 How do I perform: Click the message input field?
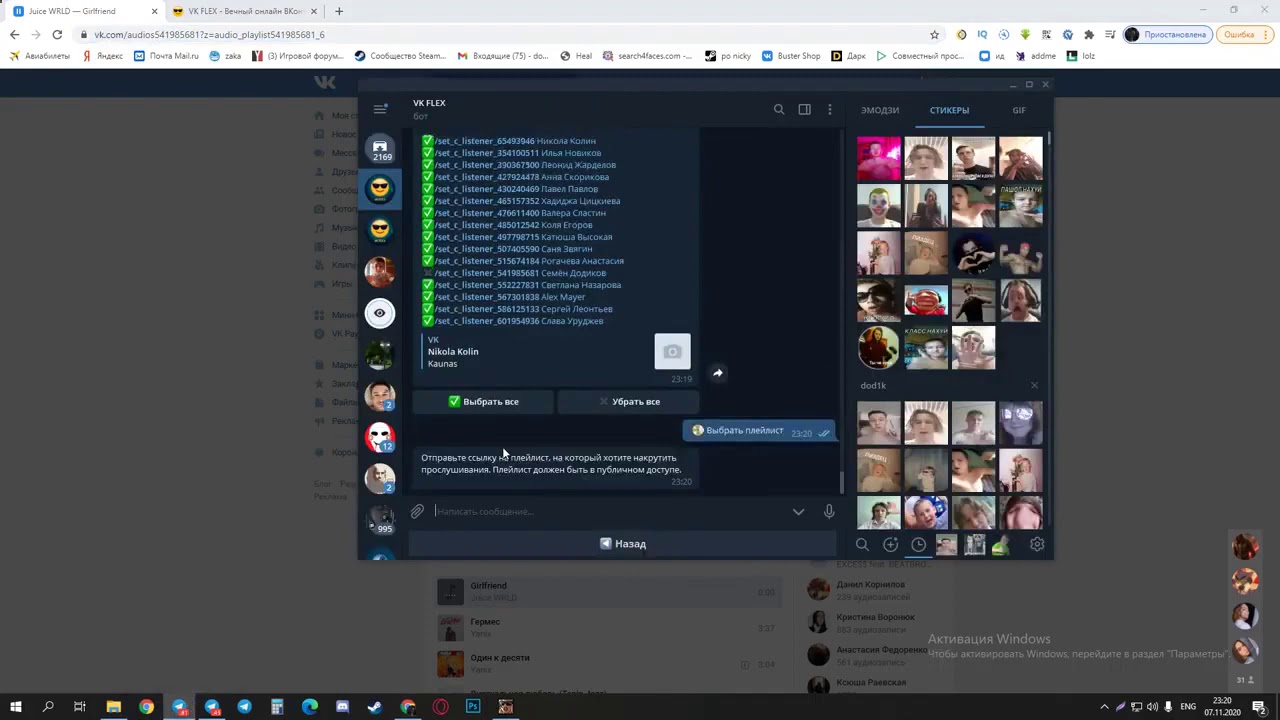610,511
